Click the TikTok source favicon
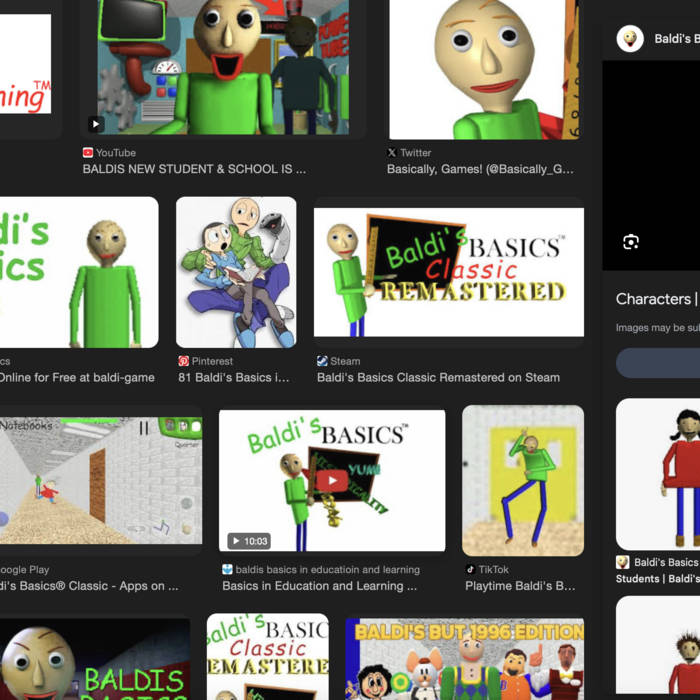The height and width of the screenshot is (700, 700). 470,569
